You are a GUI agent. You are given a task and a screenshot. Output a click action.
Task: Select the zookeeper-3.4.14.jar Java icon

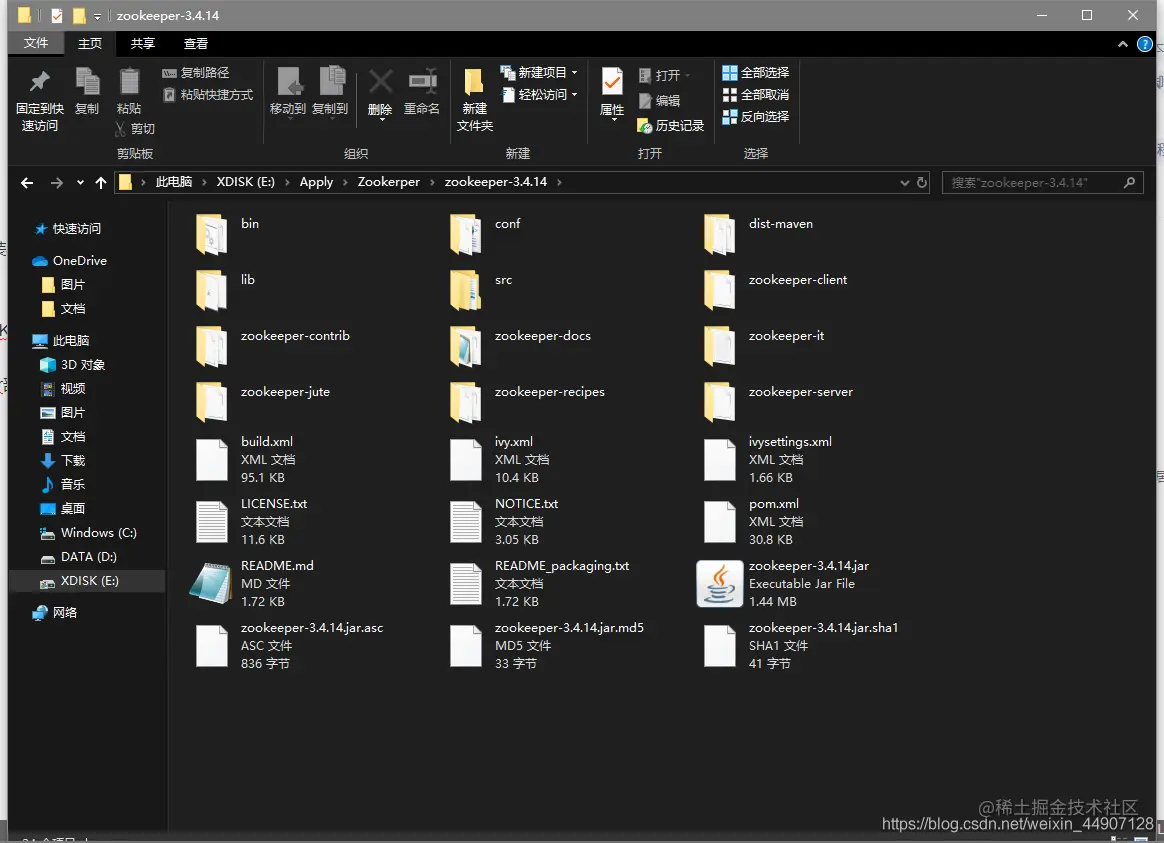[719, 583]
